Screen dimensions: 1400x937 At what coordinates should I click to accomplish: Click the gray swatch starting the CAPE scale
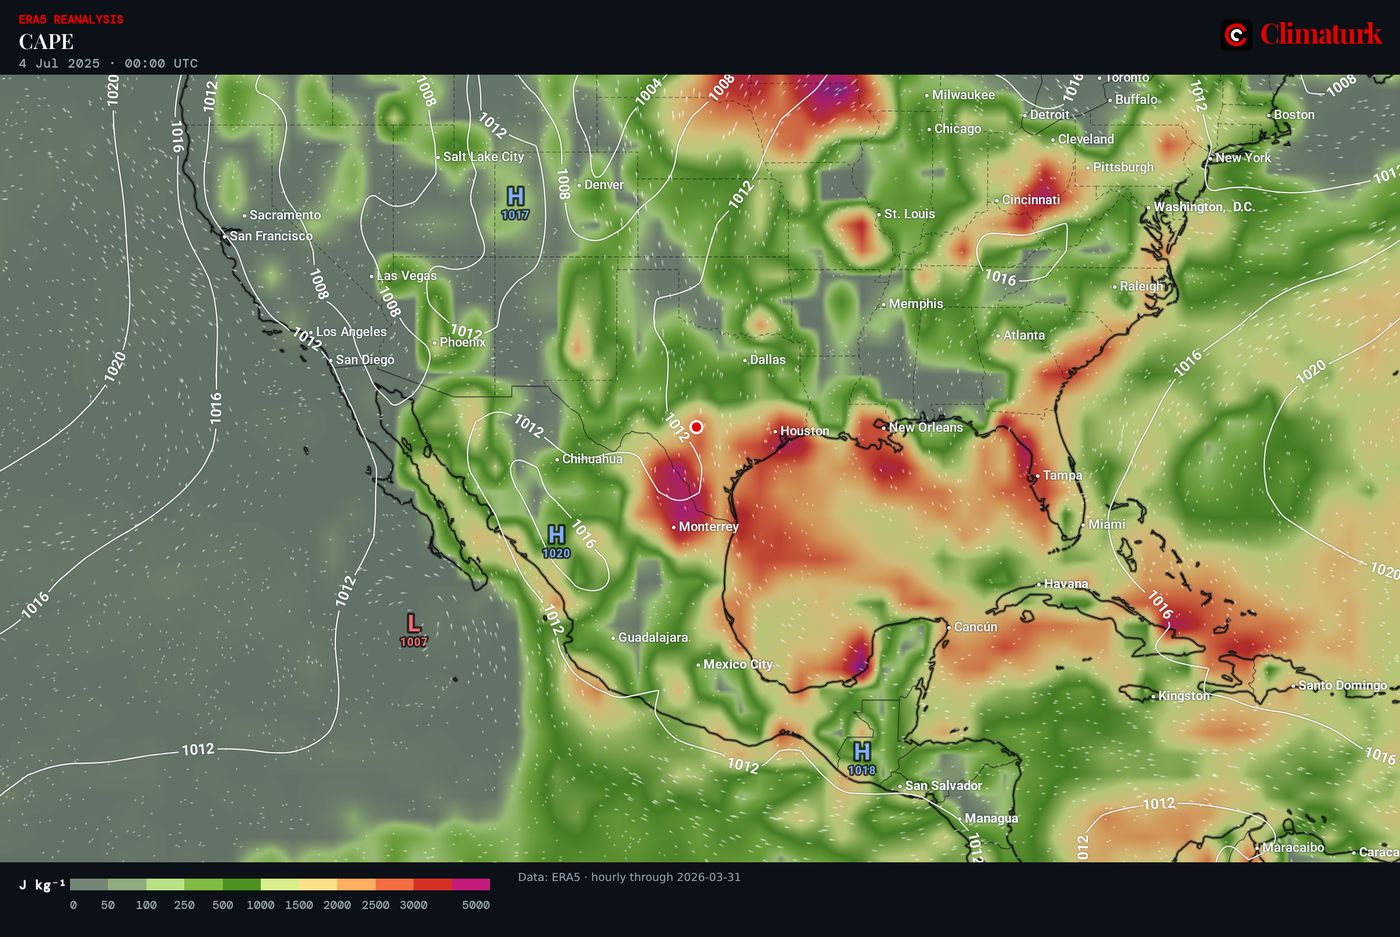pyautogui.click(x=89, y=884)
